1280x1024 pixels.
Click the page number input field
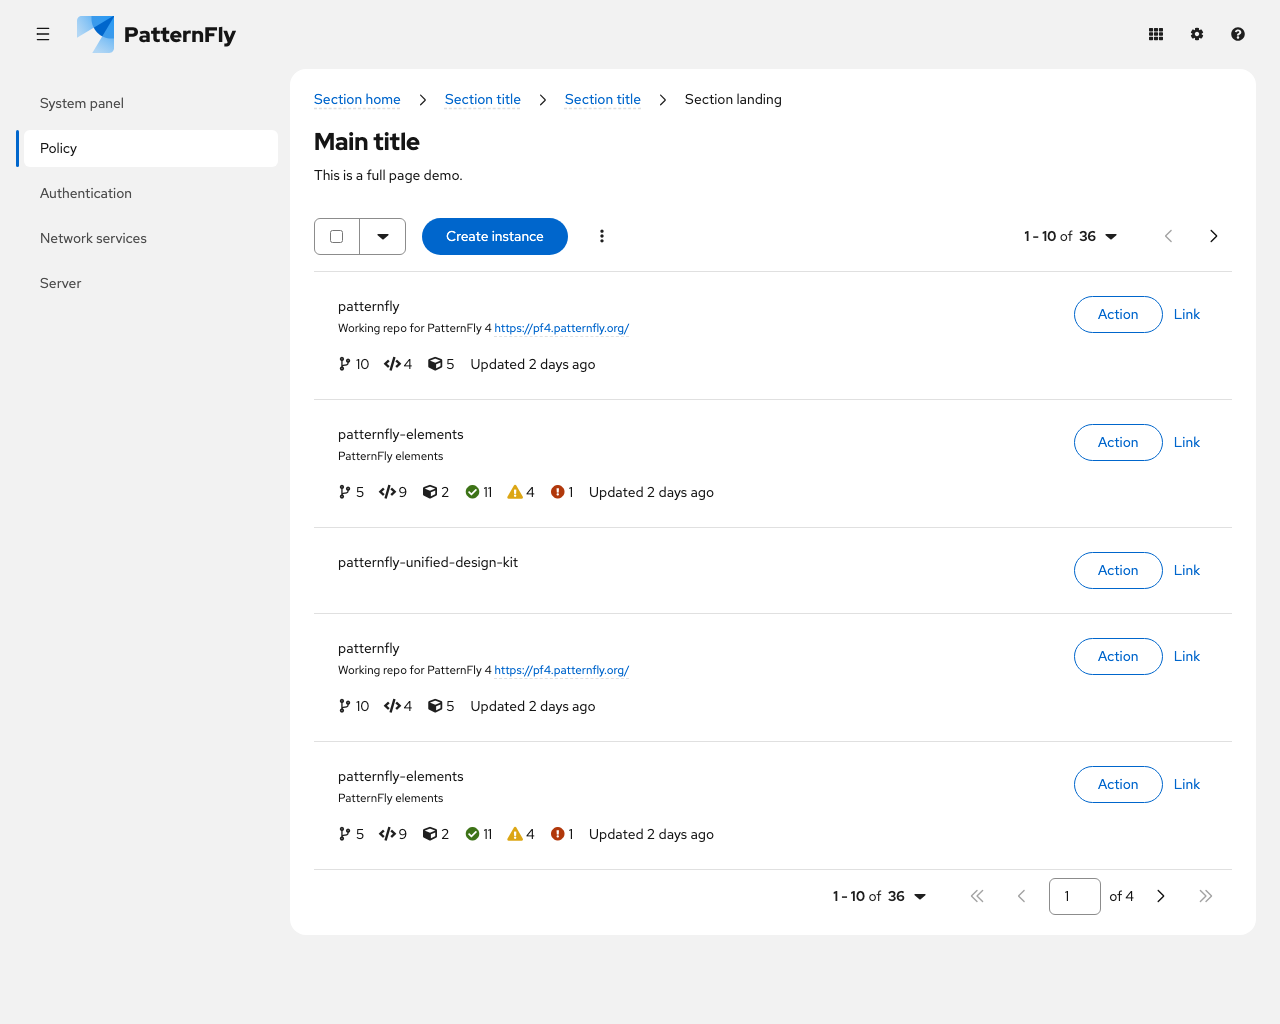tap(1075, 896)
